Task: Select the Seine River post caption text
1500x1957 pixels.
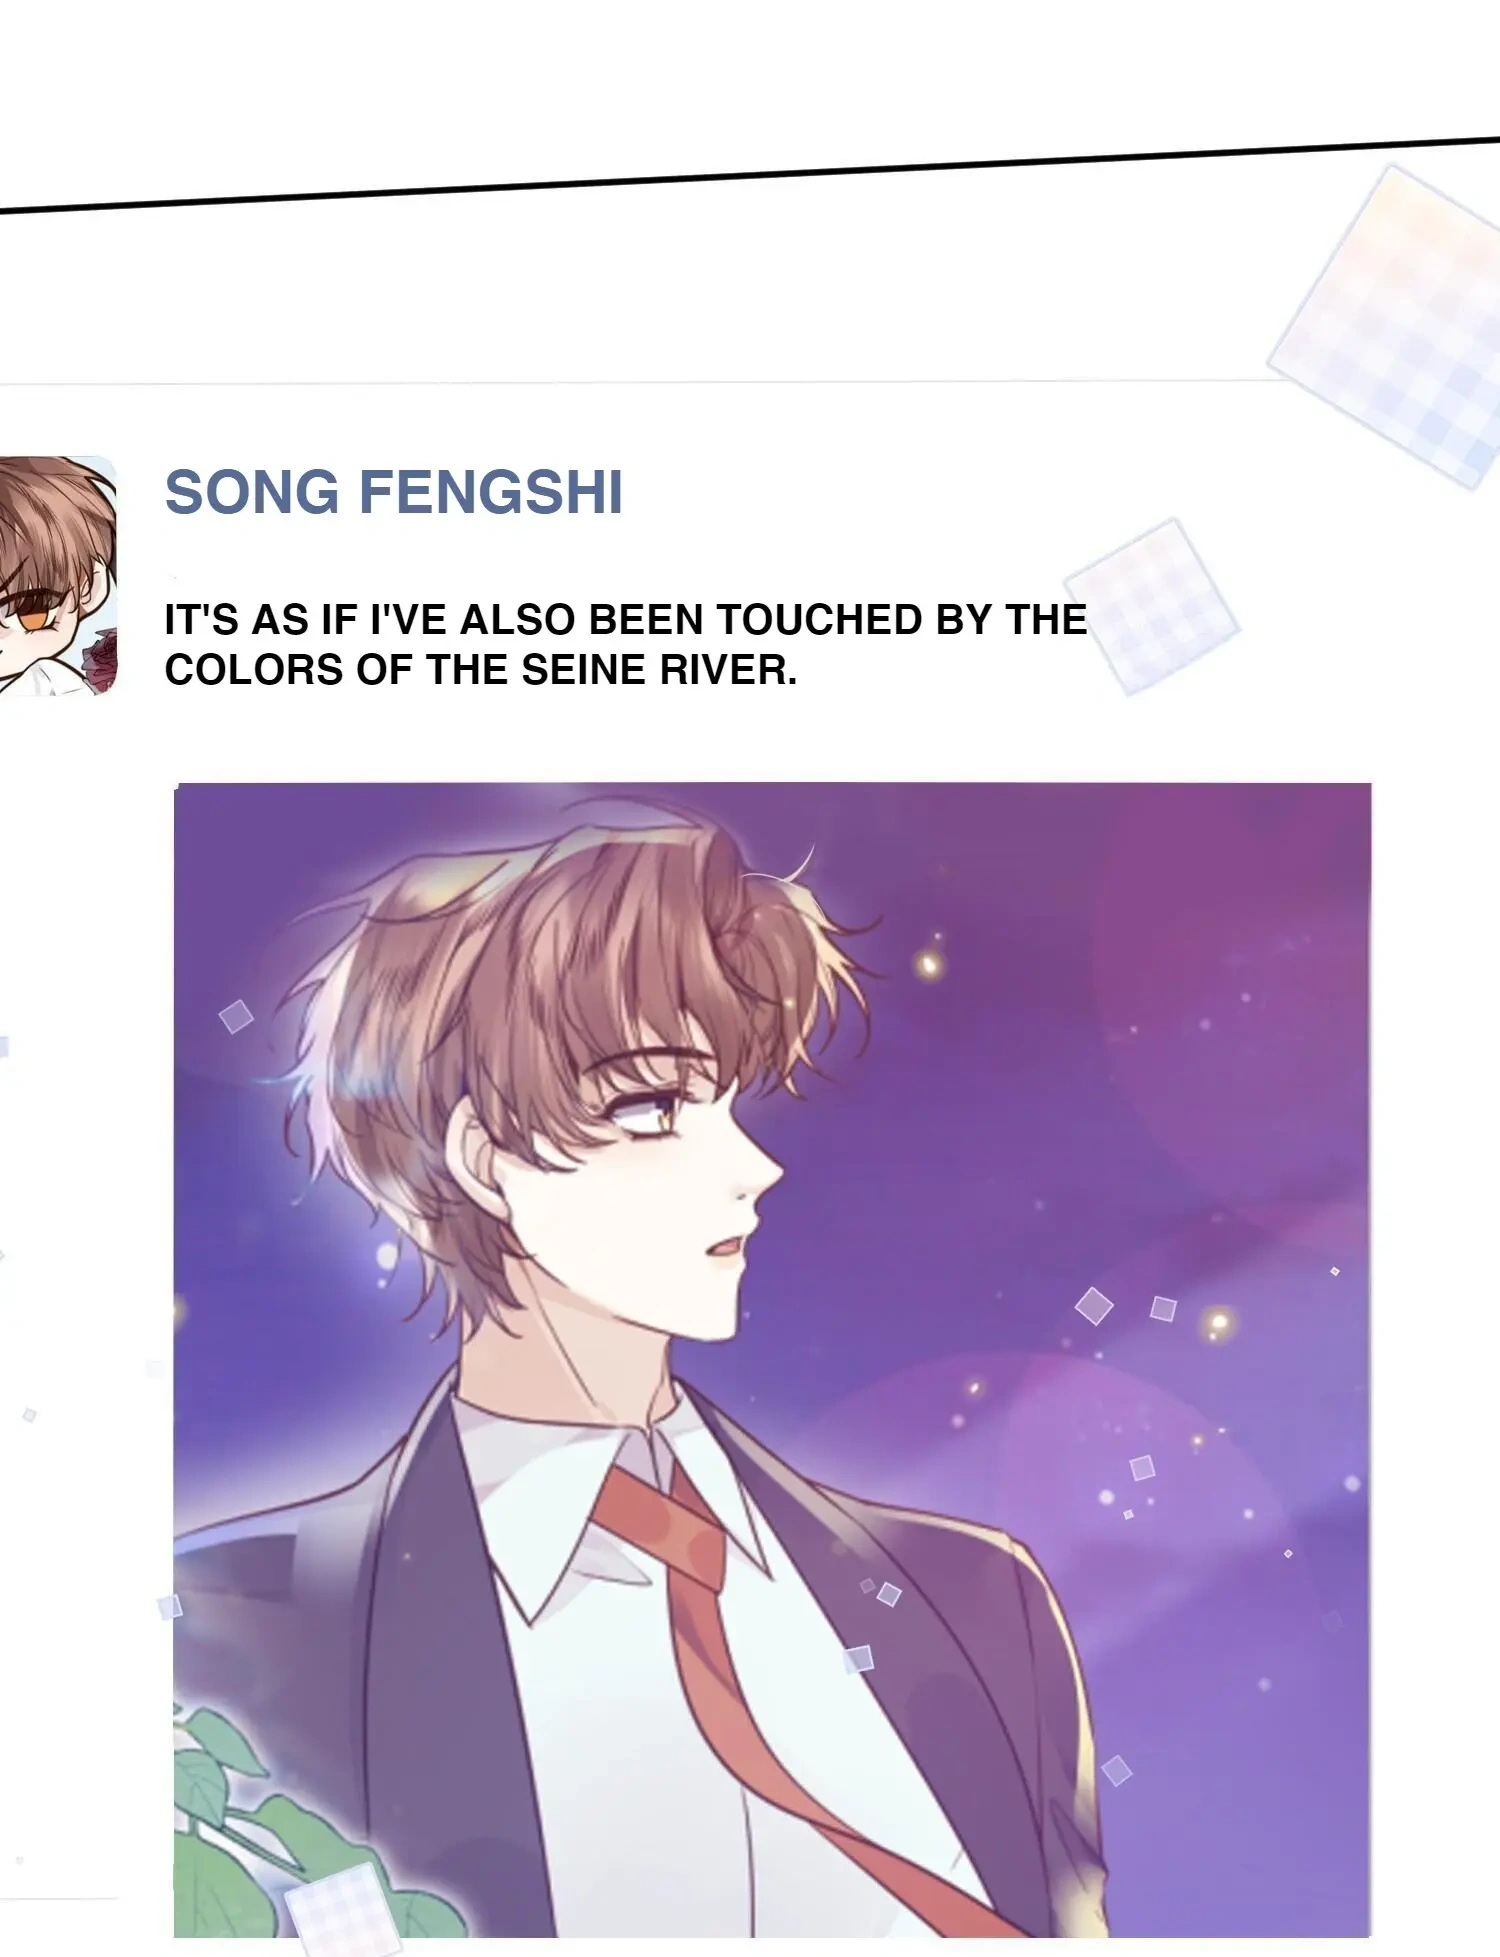Action: 625,645
